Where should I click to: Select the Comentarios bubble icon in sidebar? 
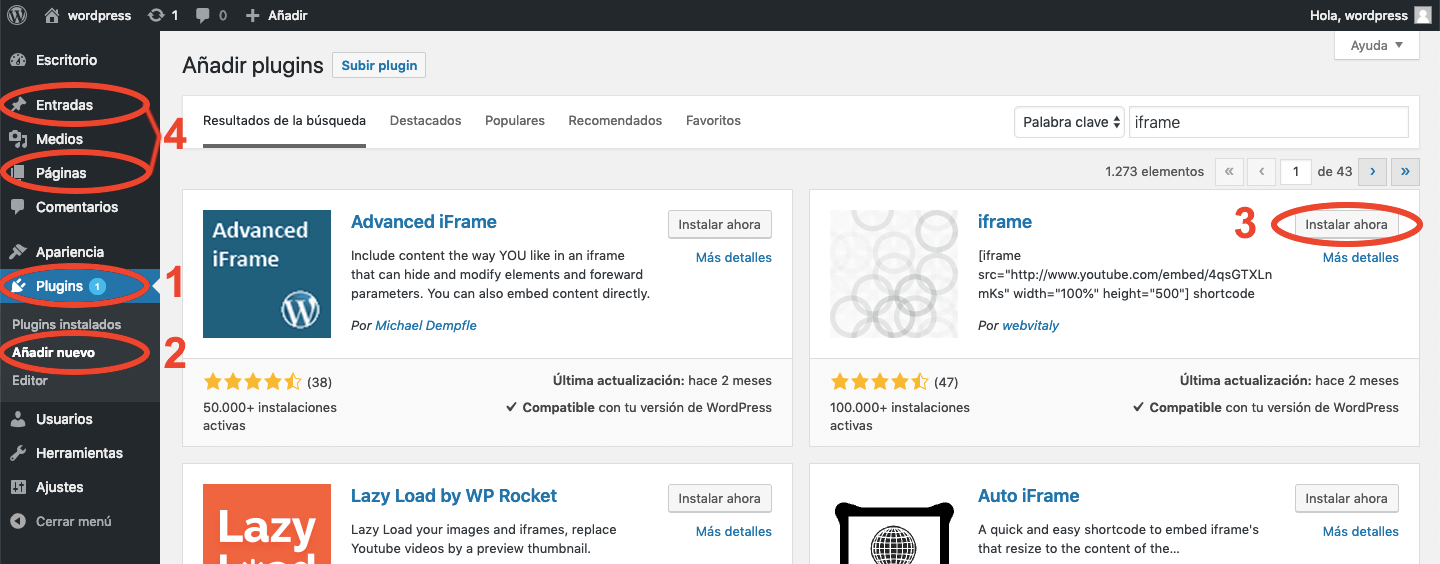(x=18, y=207)
